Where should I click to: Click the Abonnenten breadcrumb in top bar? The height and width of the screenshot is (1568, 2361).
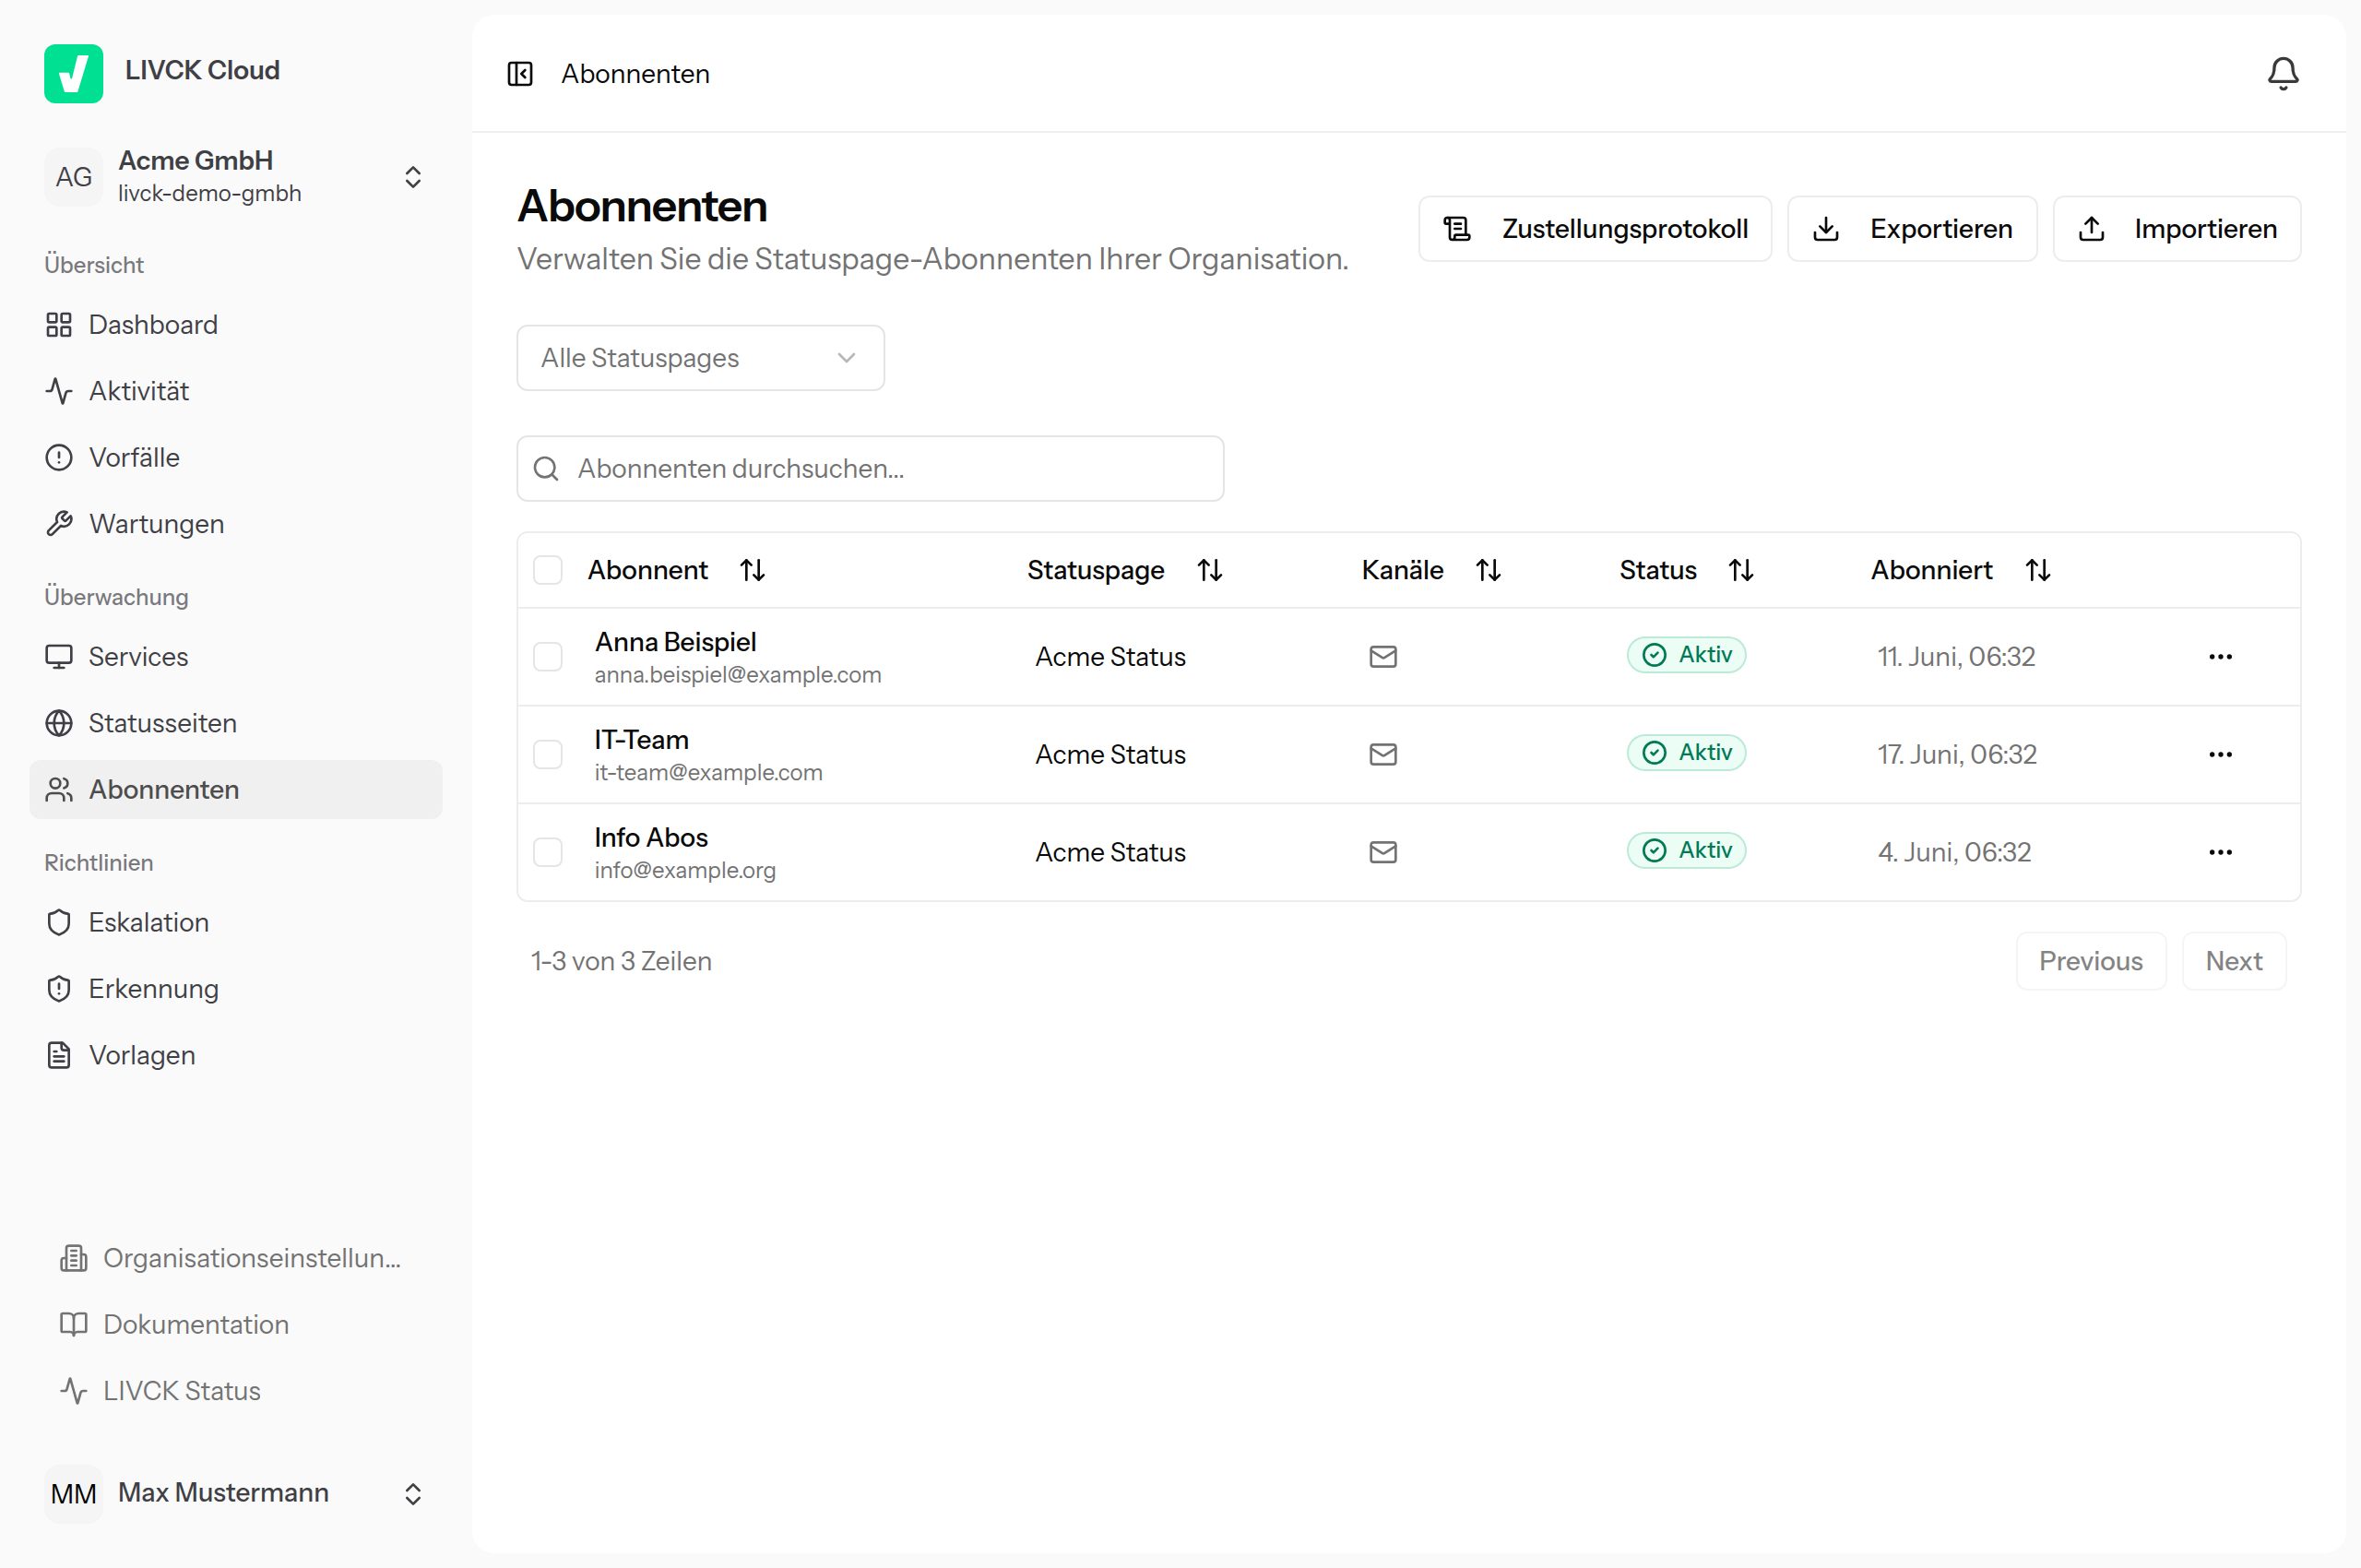pos(635,74)
